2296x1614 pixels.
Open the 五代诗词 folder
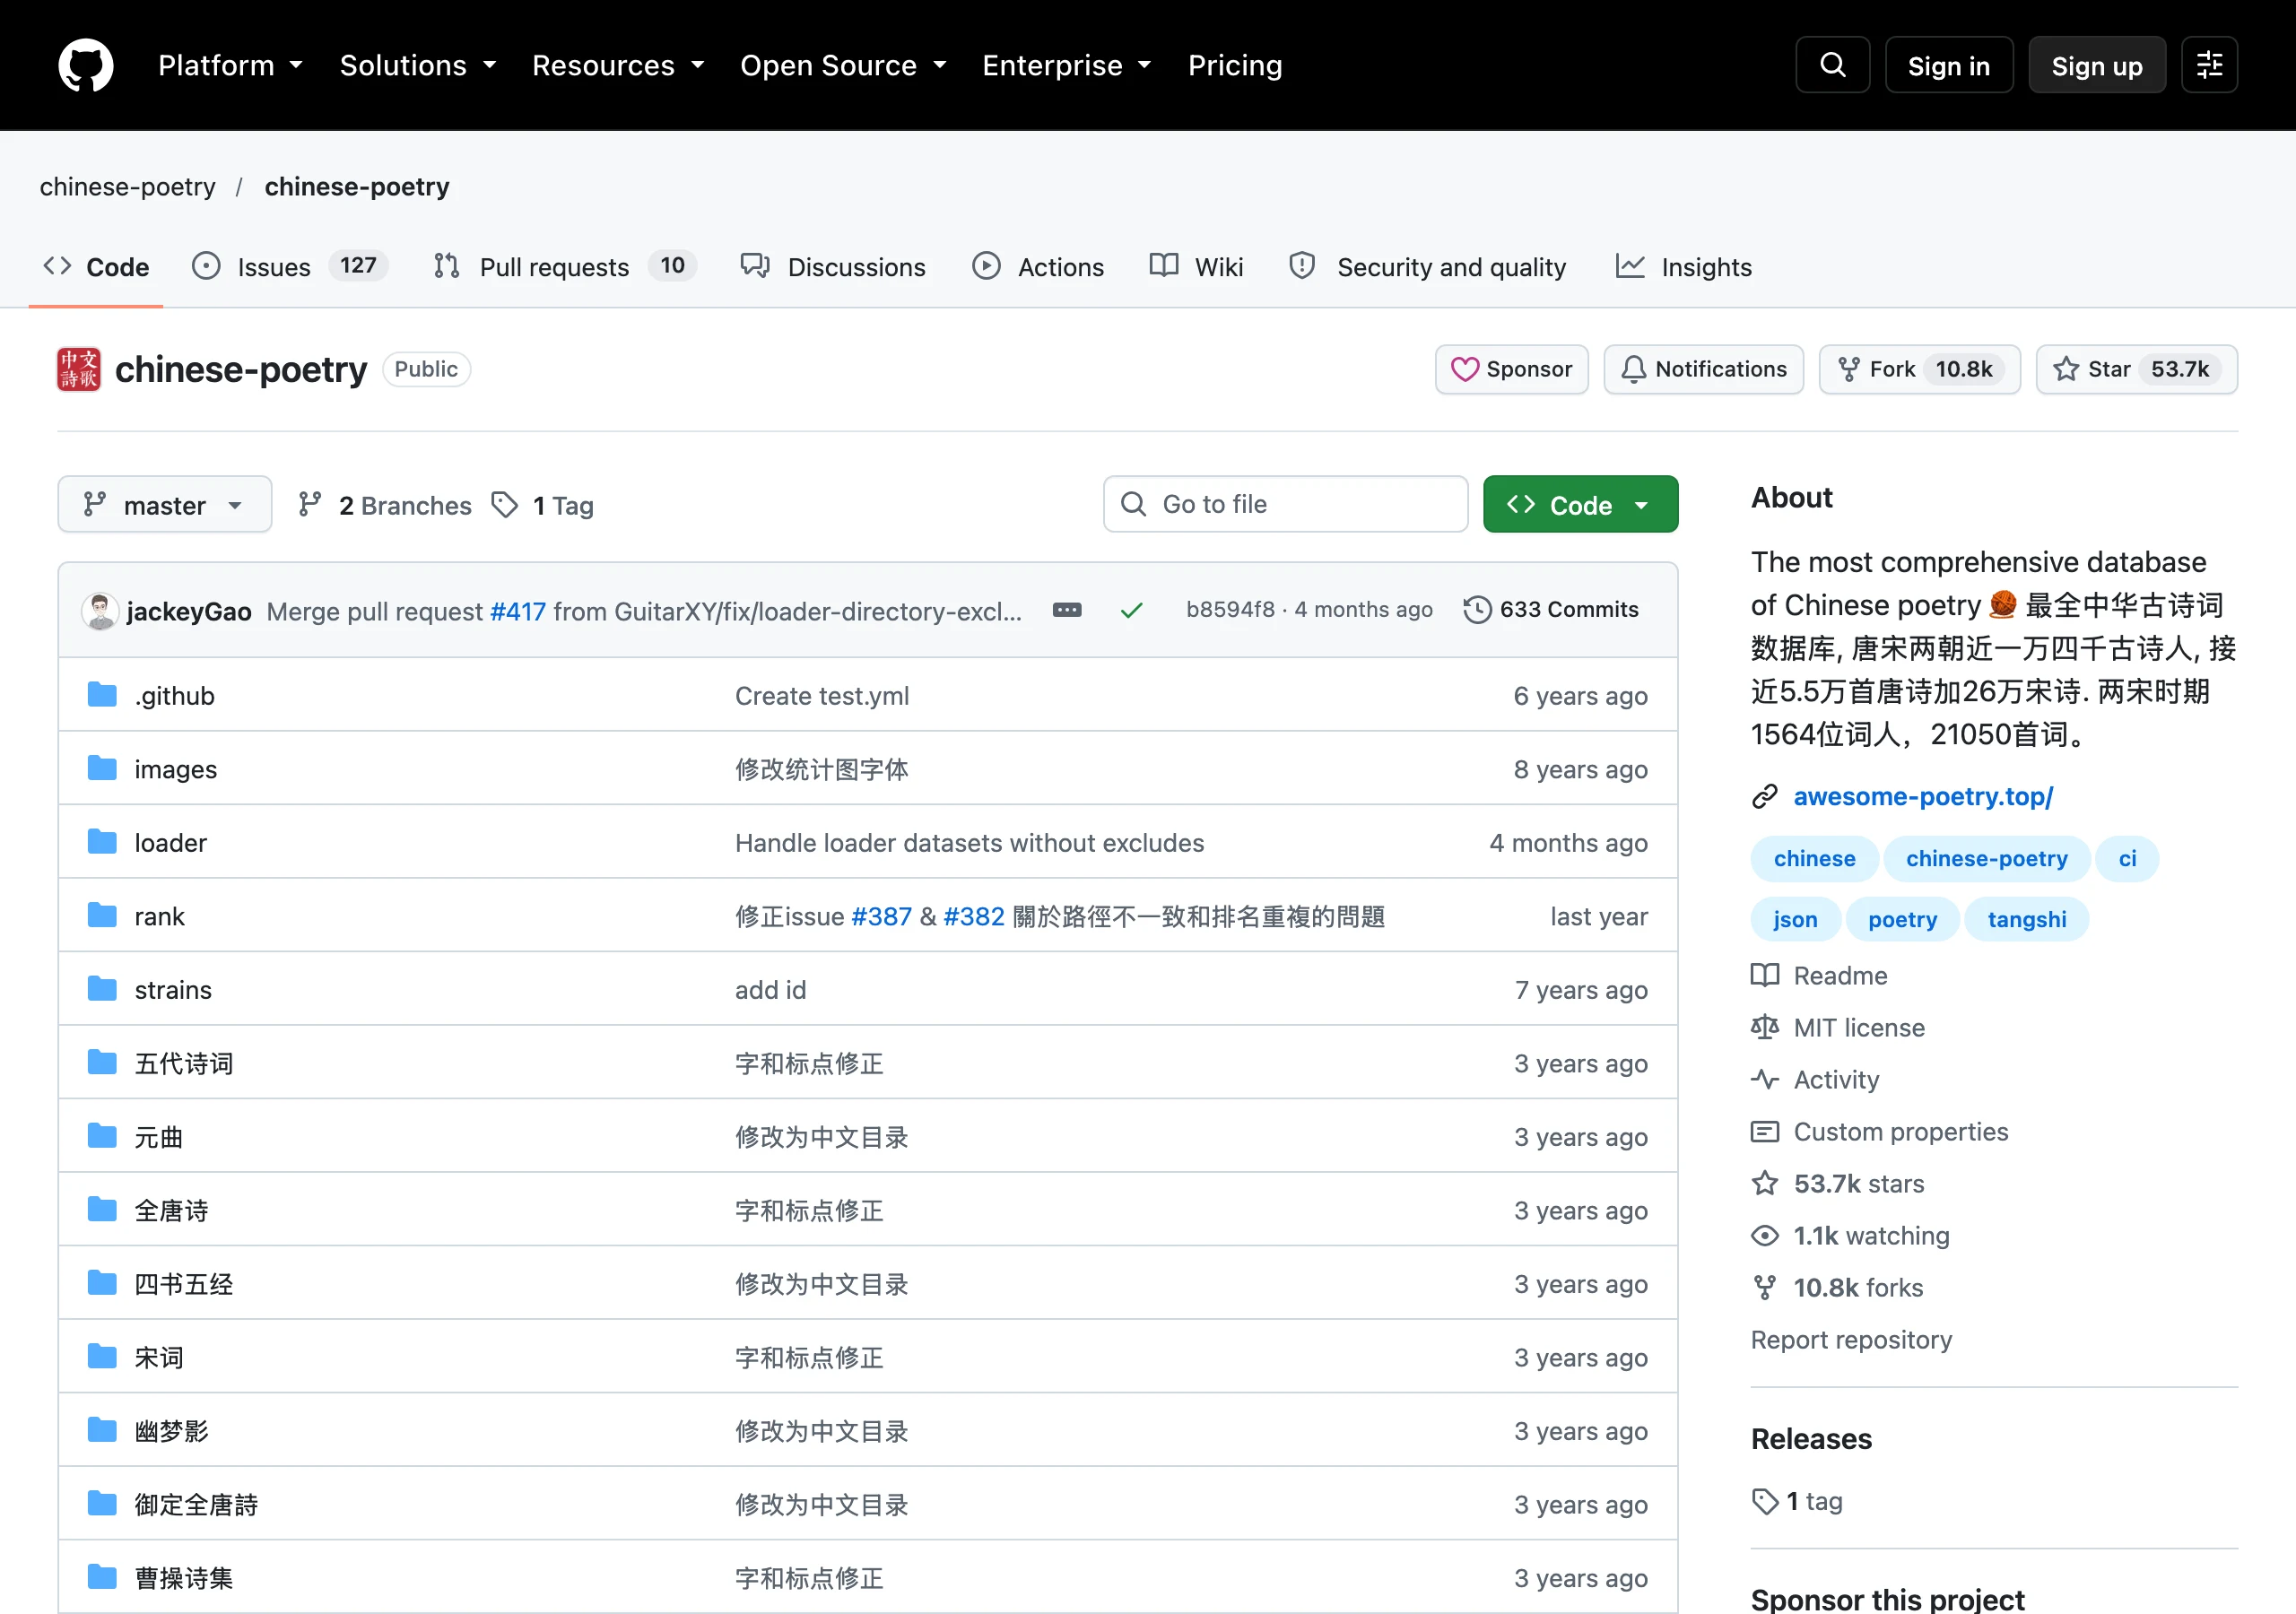184,1063
